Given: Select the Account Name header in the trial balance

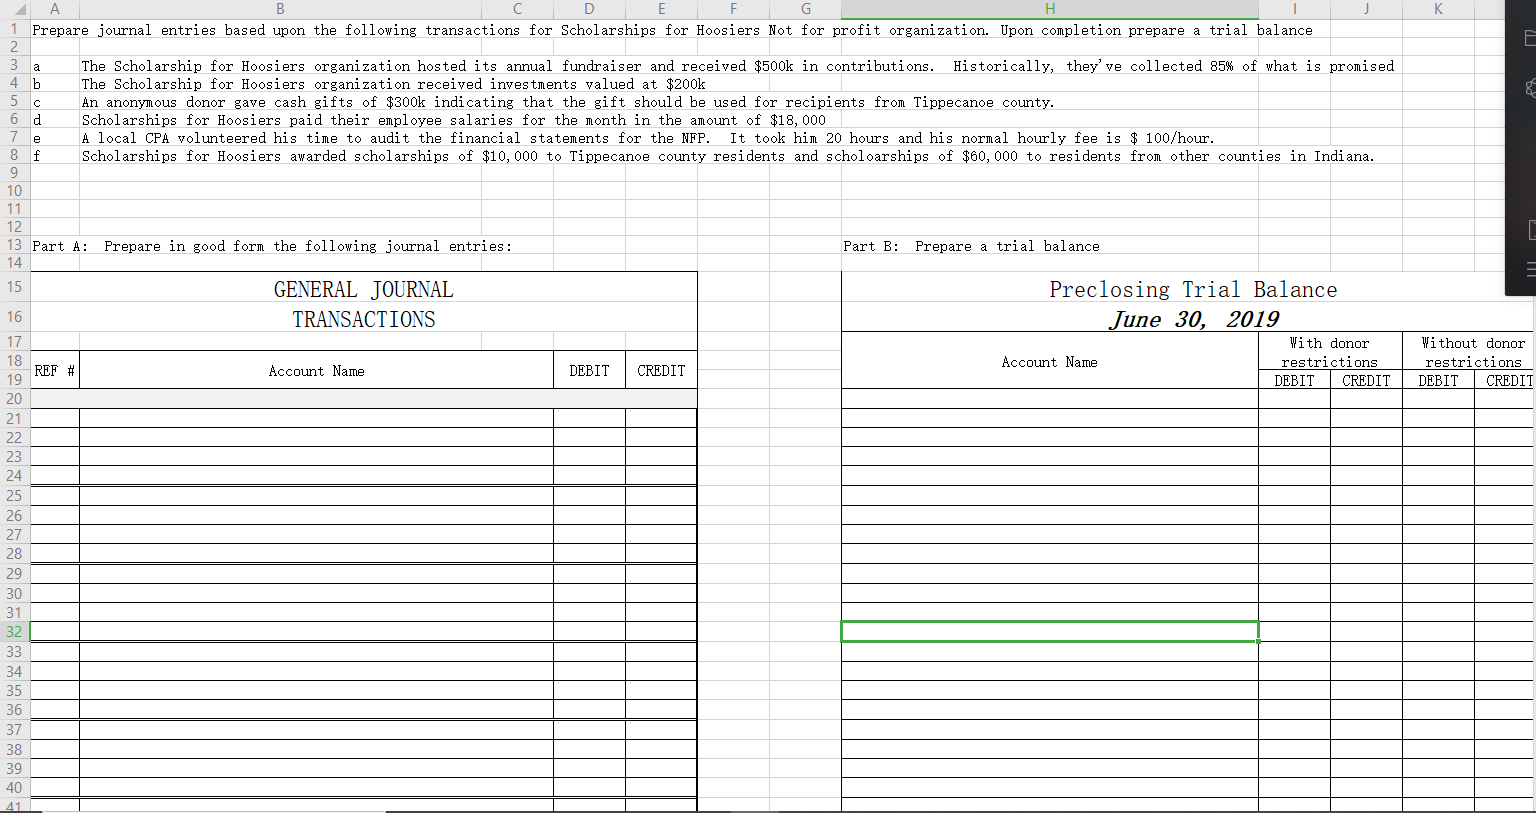Looking at the screenshot, I should [1049, 361].
